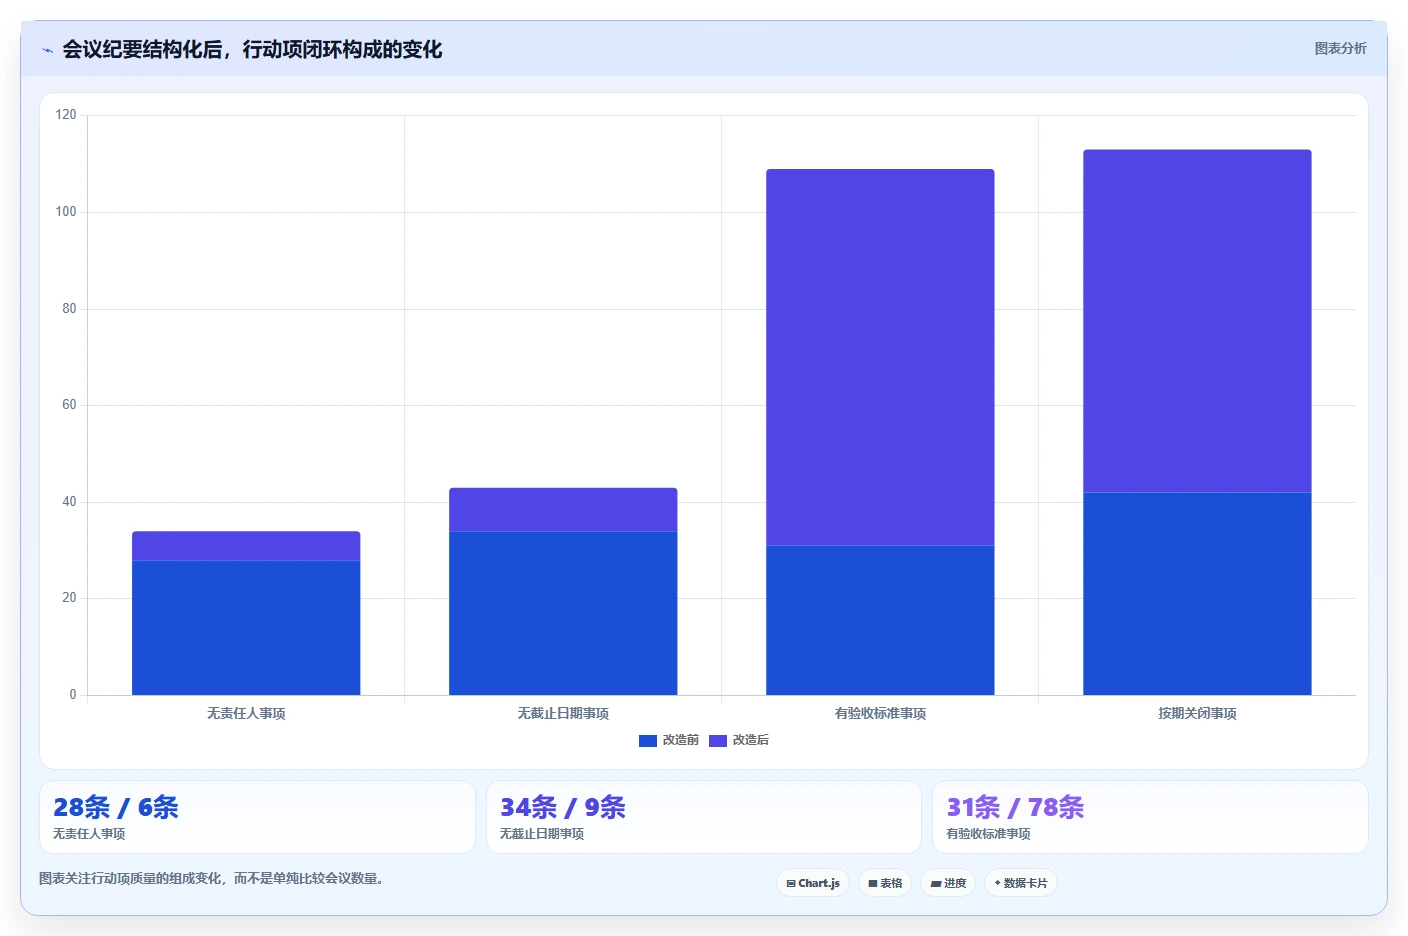Click the 改造前 bar segment for 有验收标准事项

click(x=880, y=620)
